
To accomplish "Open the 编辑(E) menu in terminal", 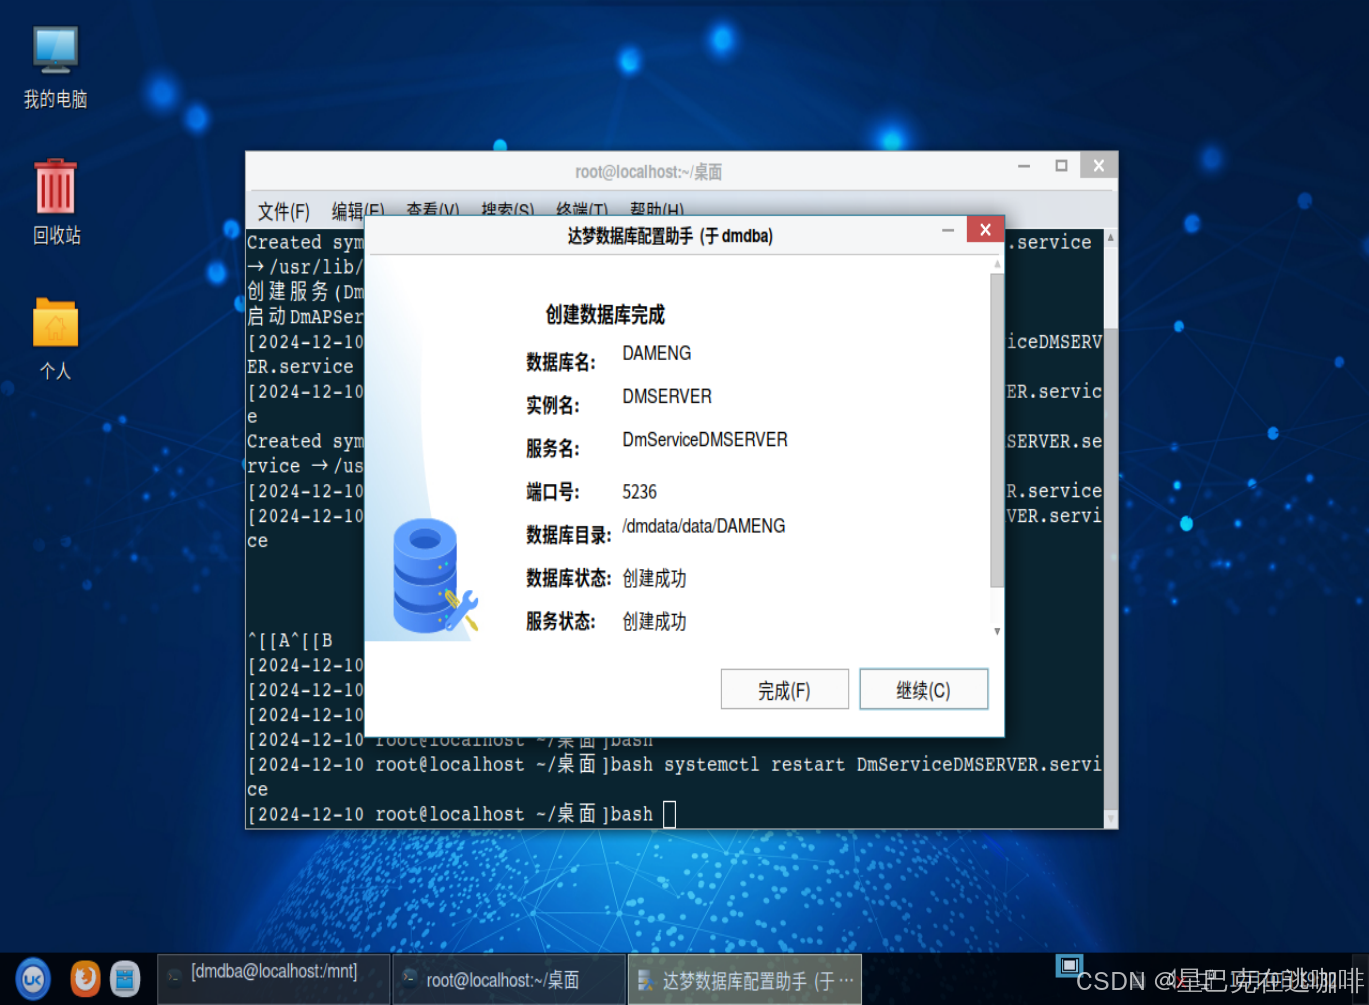I will point(358,211).
